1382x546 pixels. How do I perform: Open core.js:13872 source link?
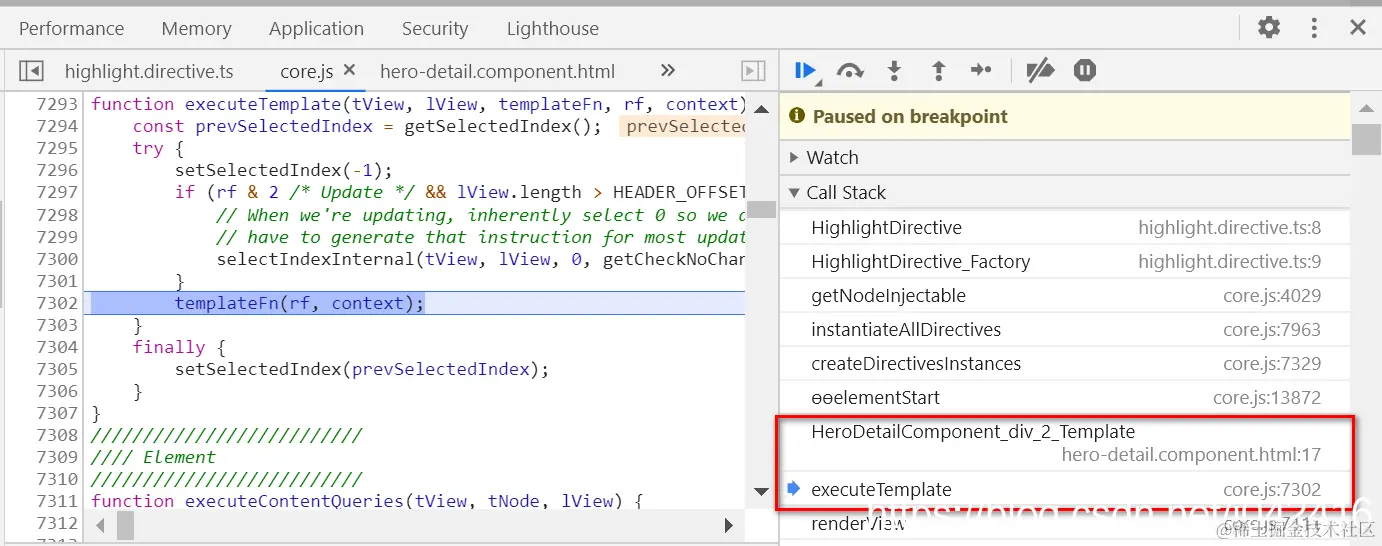point(1267,398)
